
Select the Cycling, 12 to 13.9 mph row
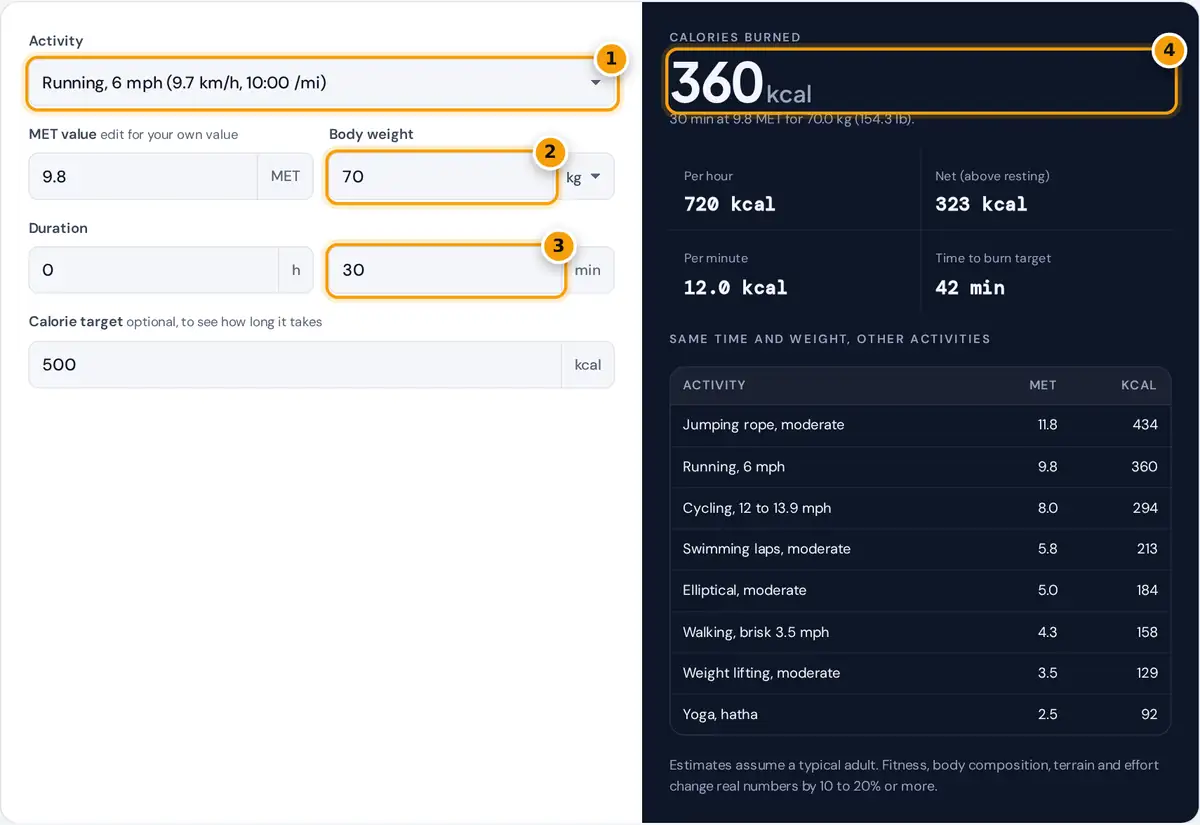(920, 508)
